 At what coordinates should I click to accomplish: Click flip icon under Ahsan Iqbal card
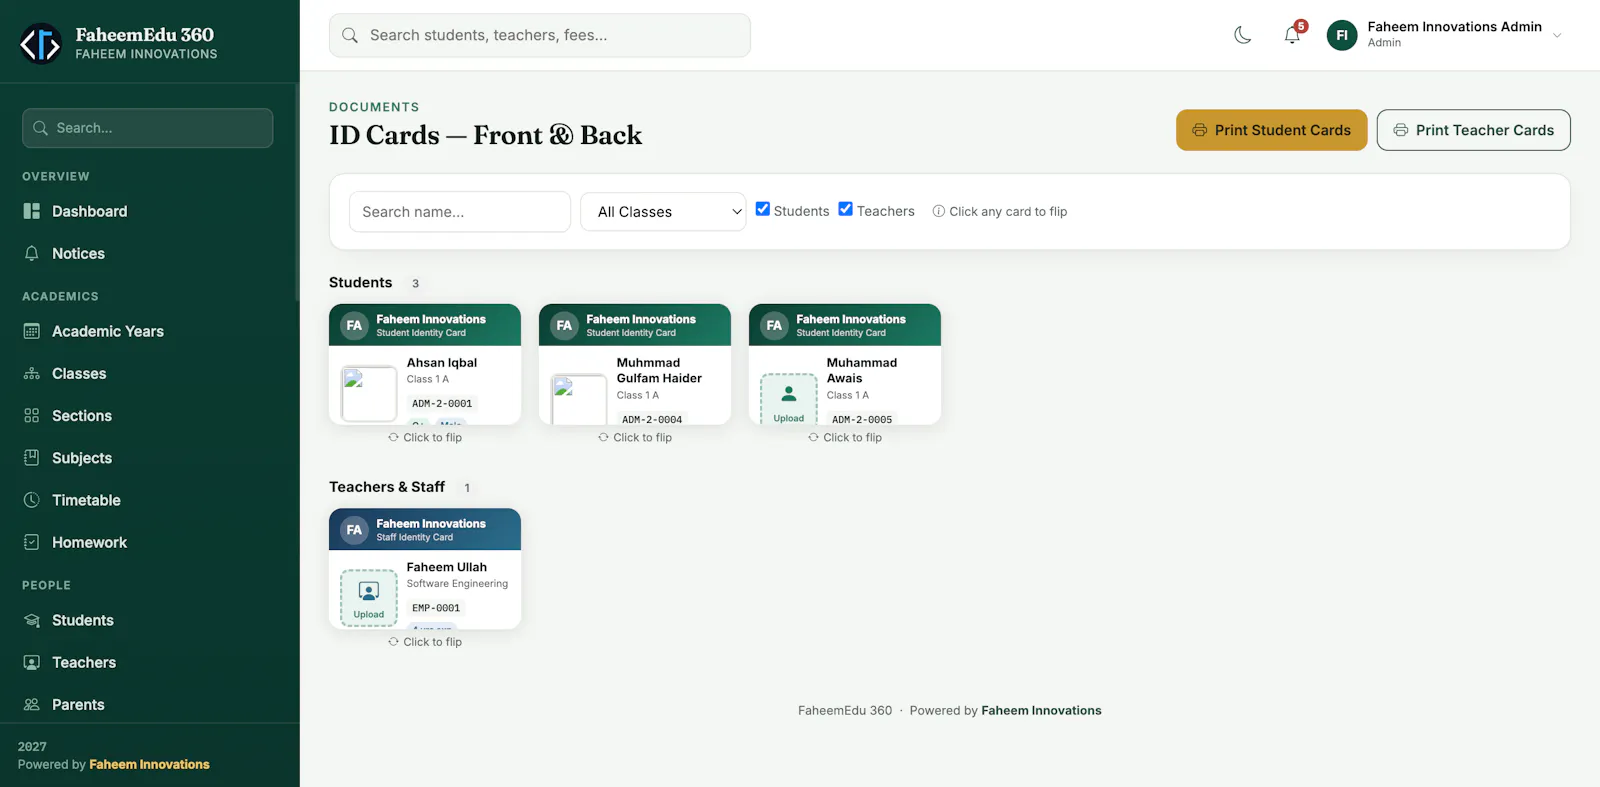393,437
